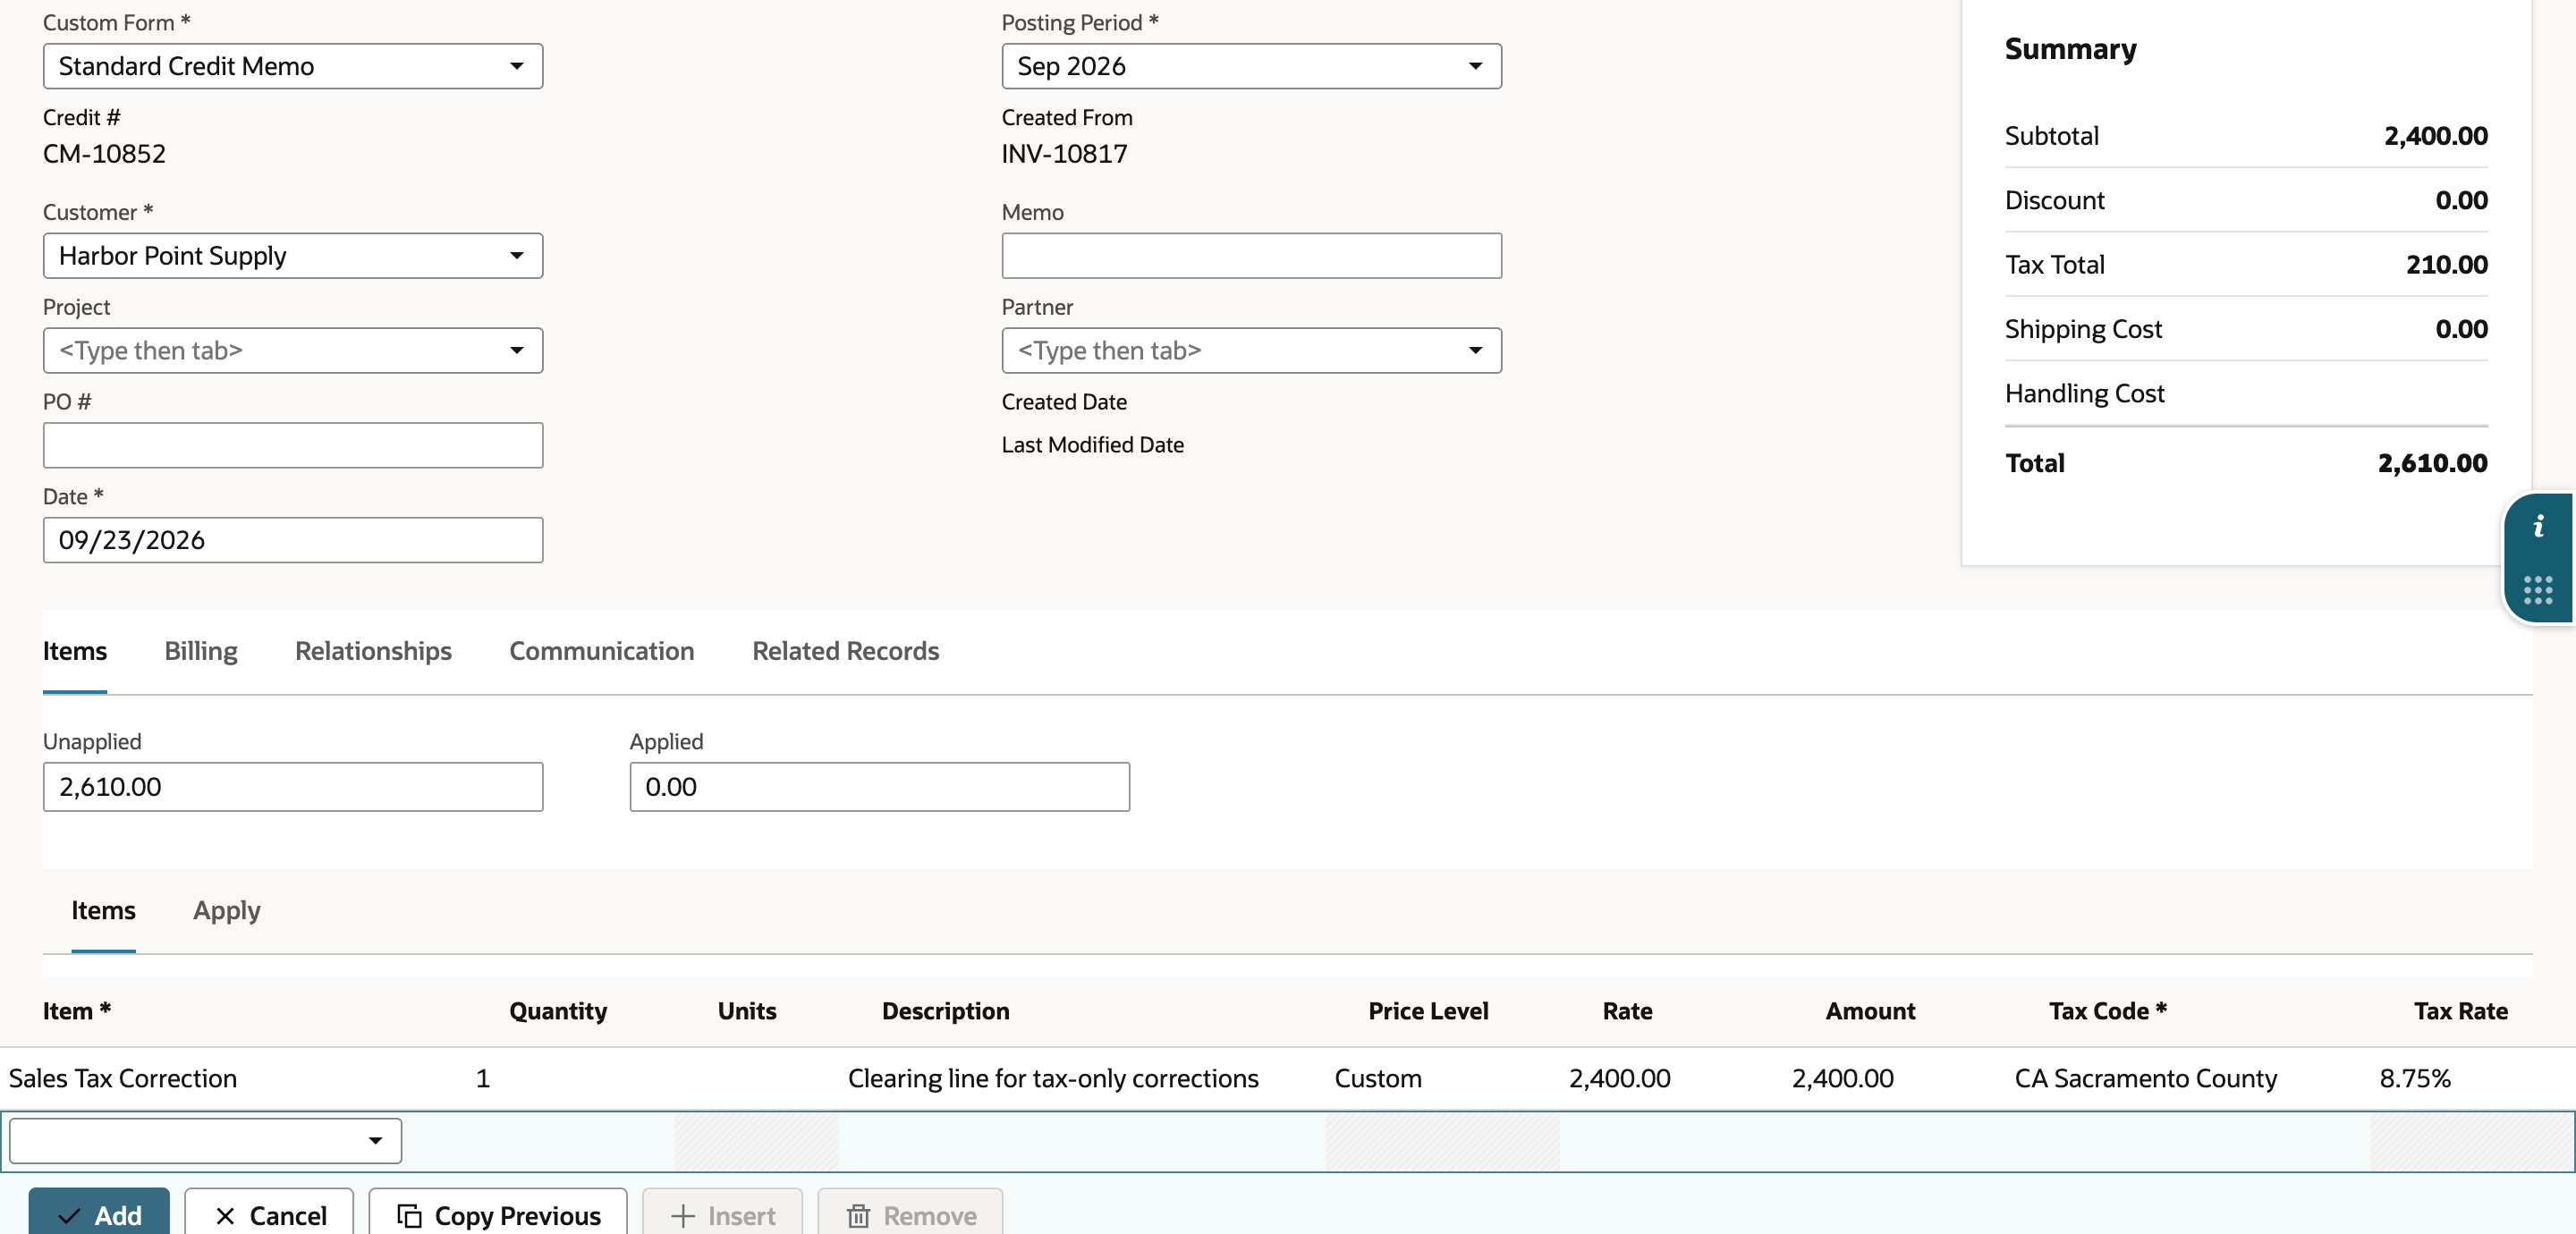The height and width of the screenshot is (1234, 2576).
Task: Open the Related Records tab
Action: tap(845, 651)
